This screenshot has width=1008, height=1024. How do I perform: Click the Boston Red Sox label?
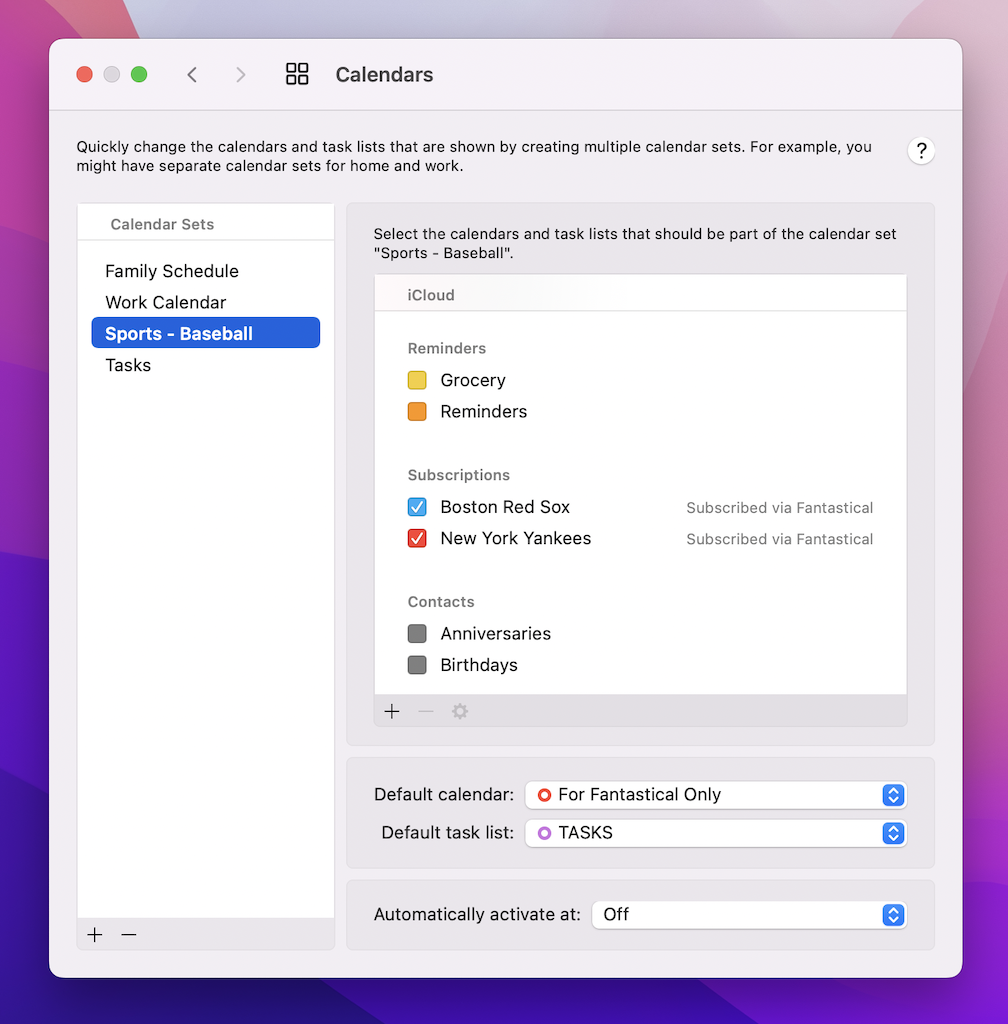(505, 507)
